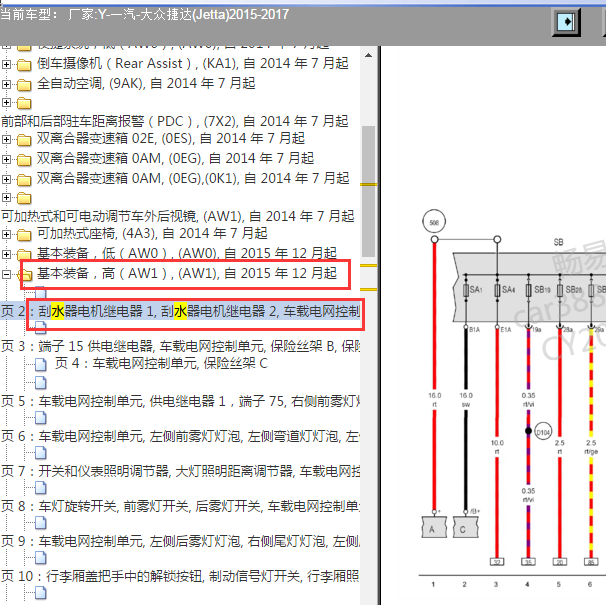Screen dimensions: 606x605
Task: Click fuse SA4 in wiring diagram
Action: pos(497,290)
